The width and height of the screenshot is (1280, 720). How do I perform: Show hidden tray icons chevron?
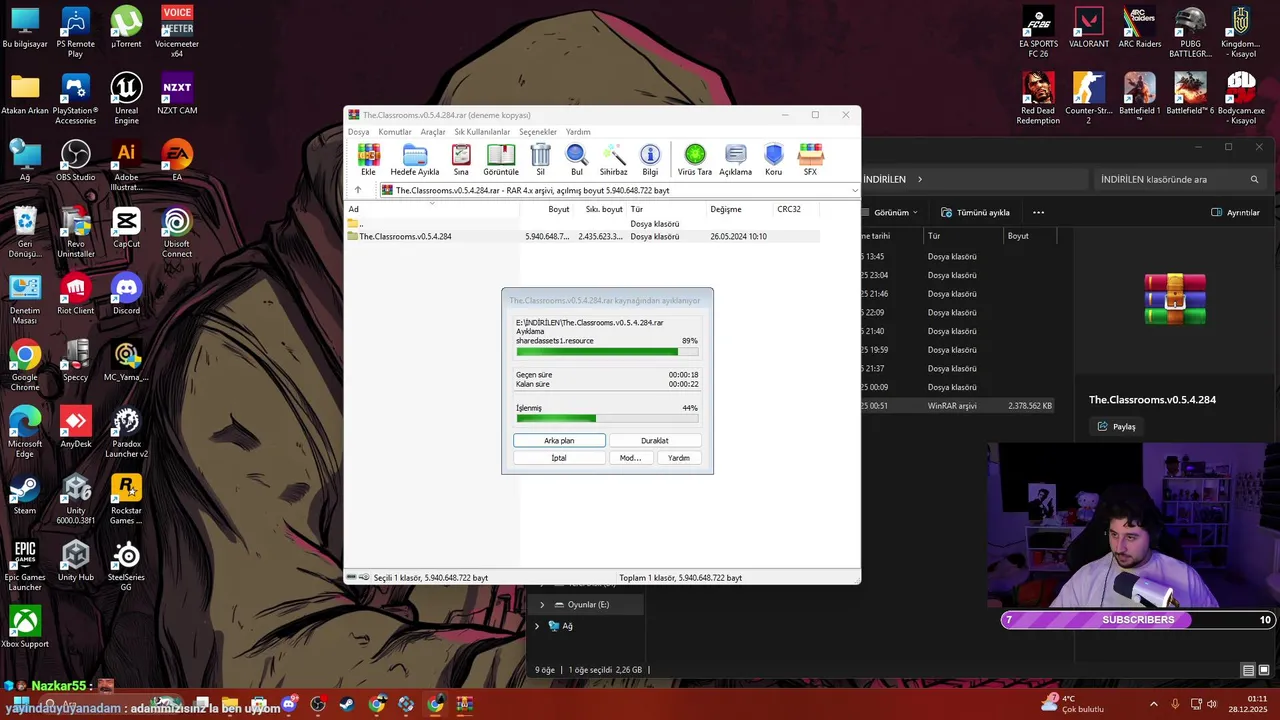point(1153,704)
